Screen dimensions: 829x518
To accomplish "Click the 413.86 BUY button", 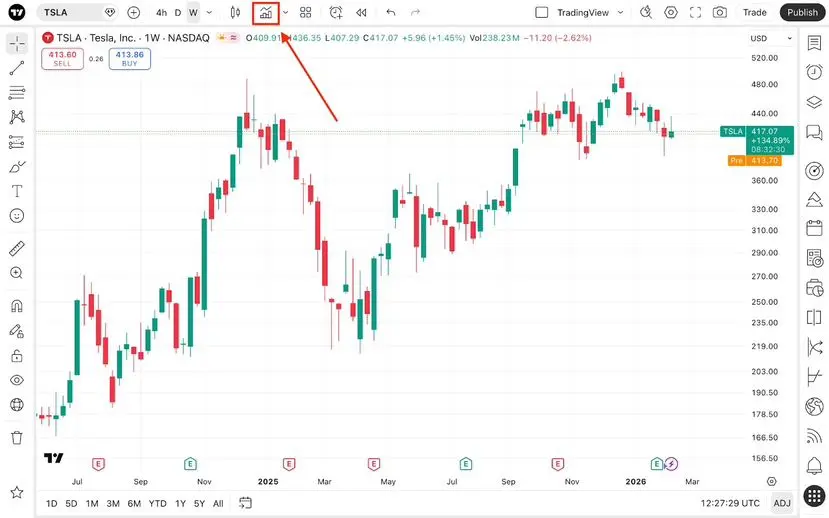I will pos(130,59).
